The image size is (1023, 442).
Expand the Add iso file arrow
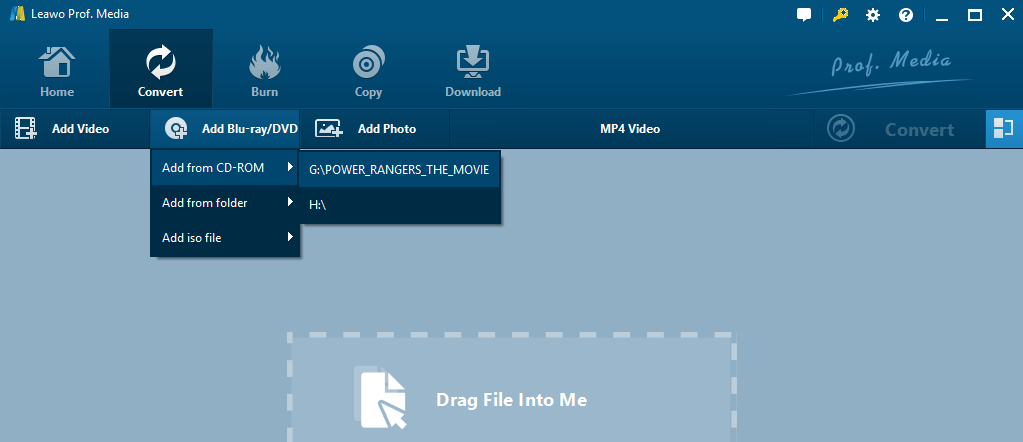[x=290, y=238]
